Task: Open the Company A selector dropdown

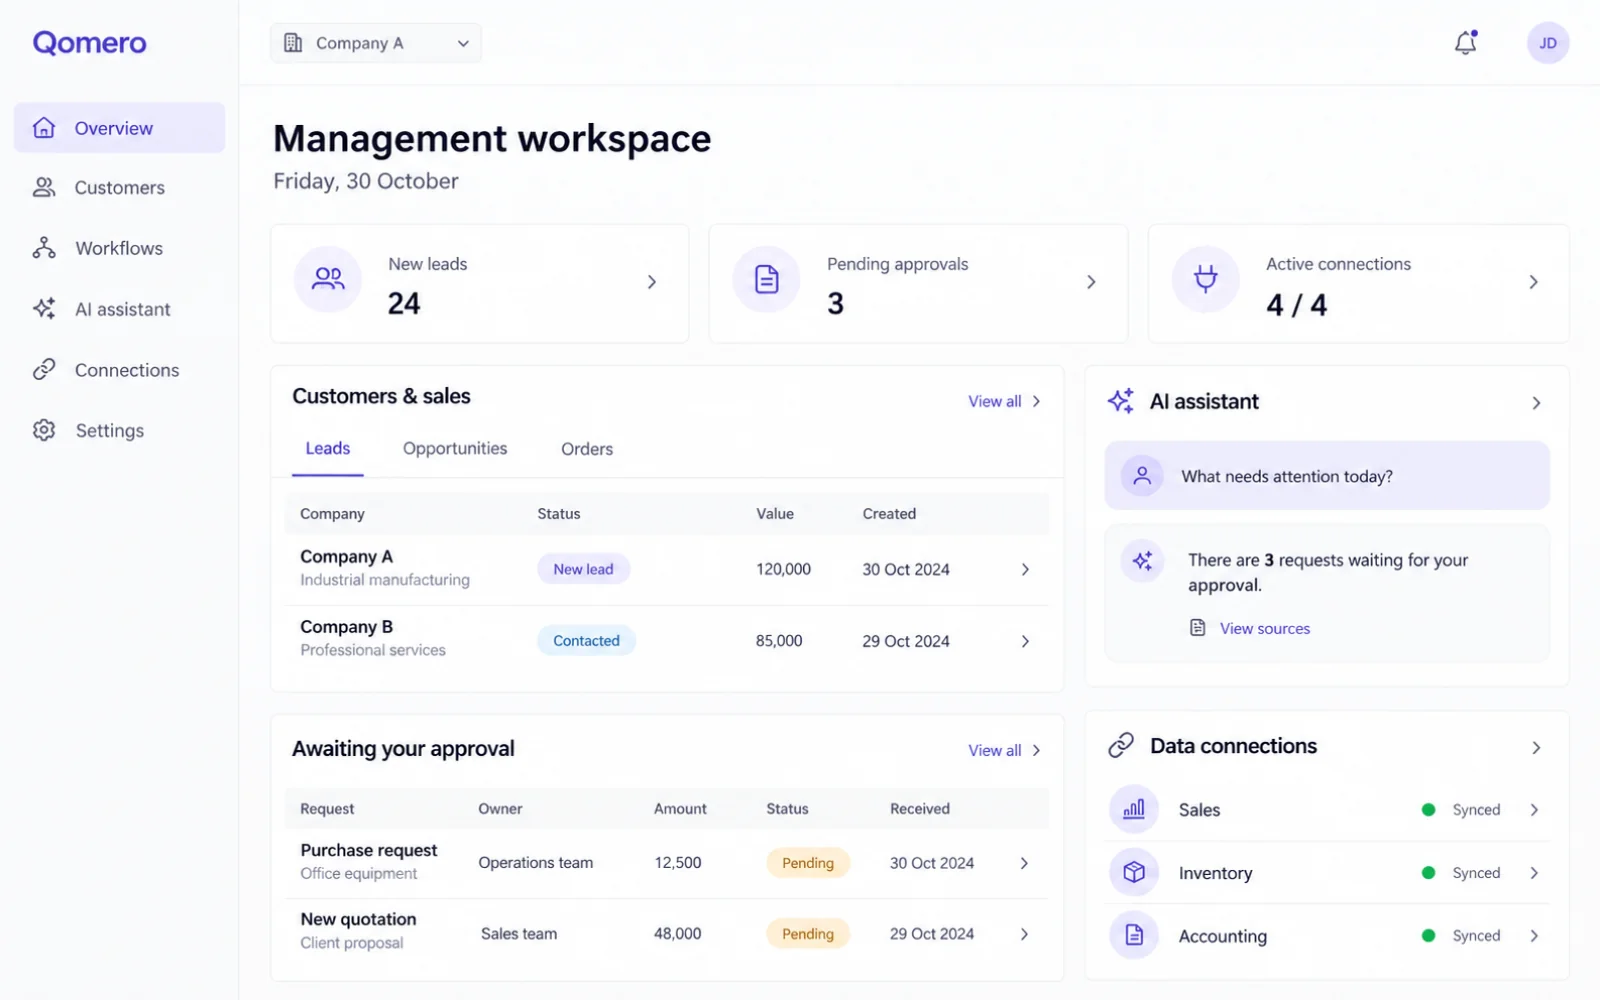Action: (x=376, y=43)
